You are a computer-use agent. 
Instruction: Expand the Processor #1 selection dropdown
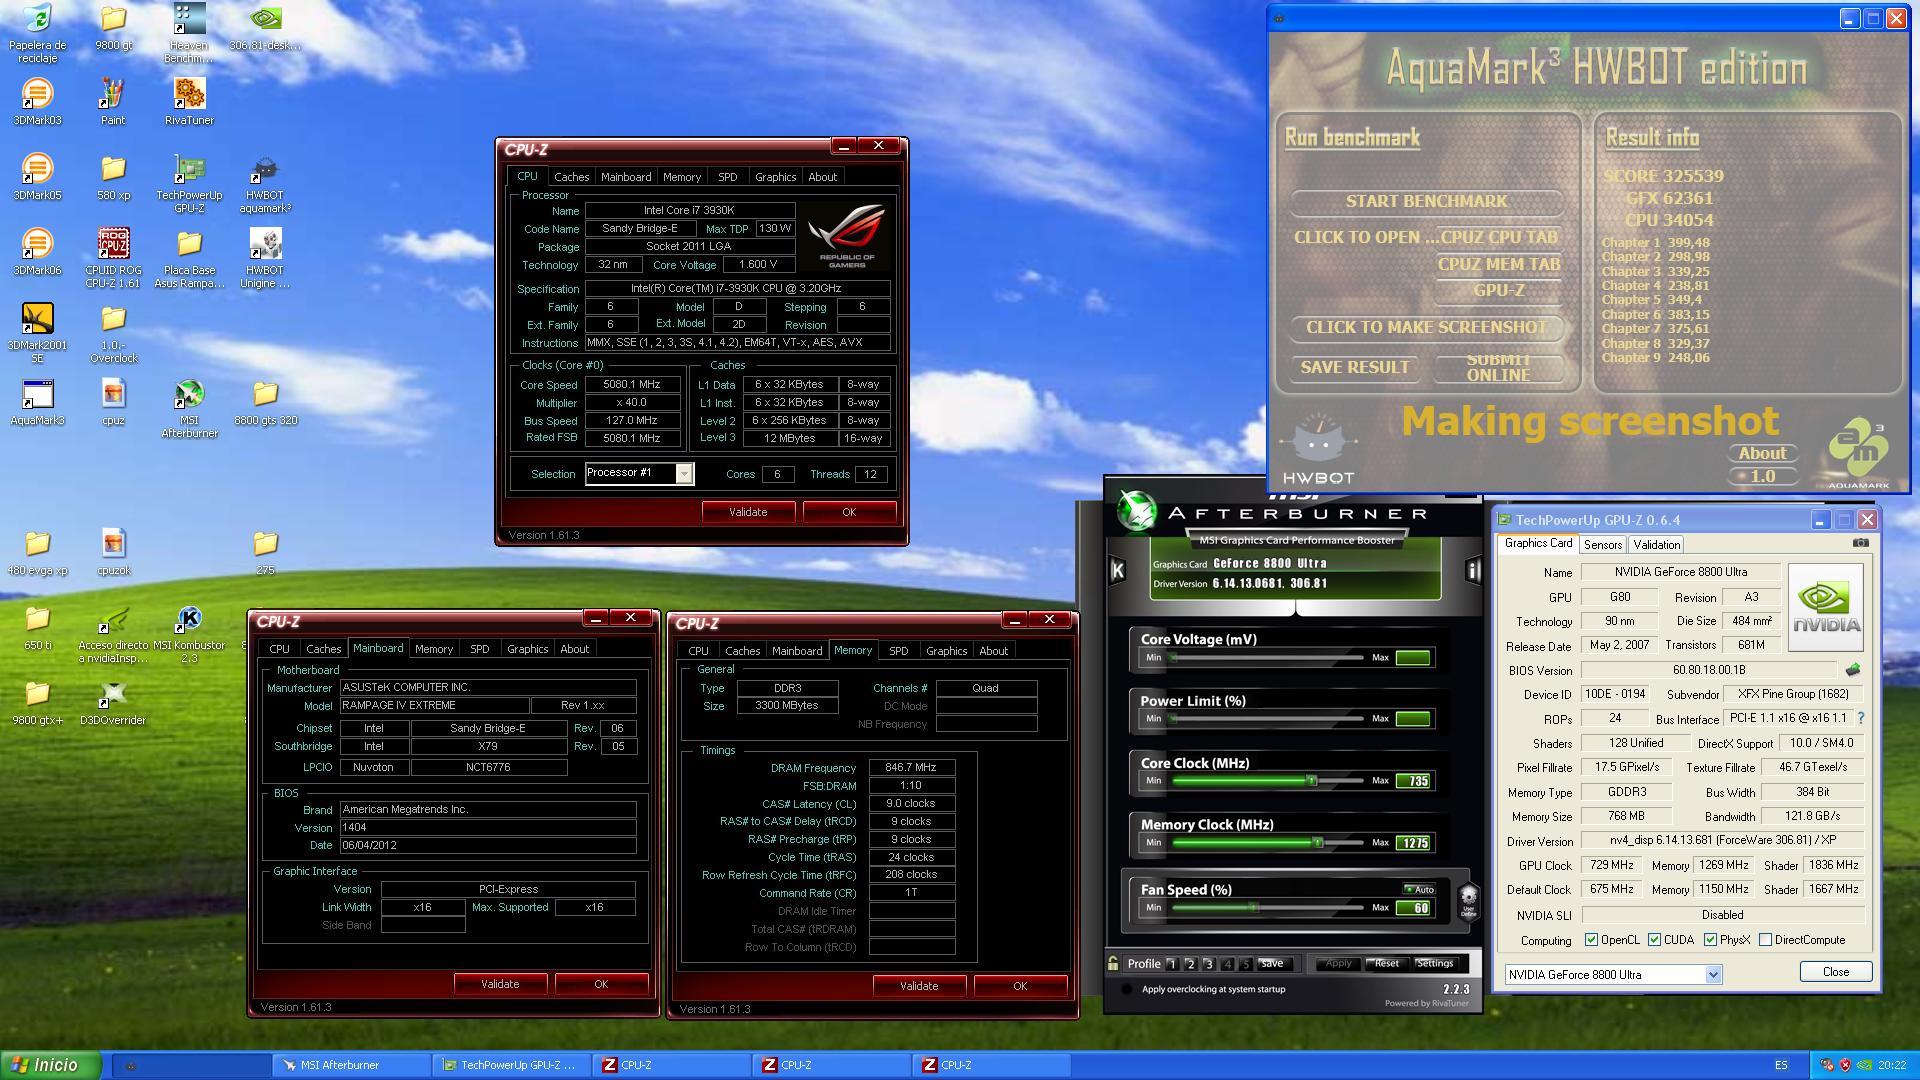click(684, 473)
